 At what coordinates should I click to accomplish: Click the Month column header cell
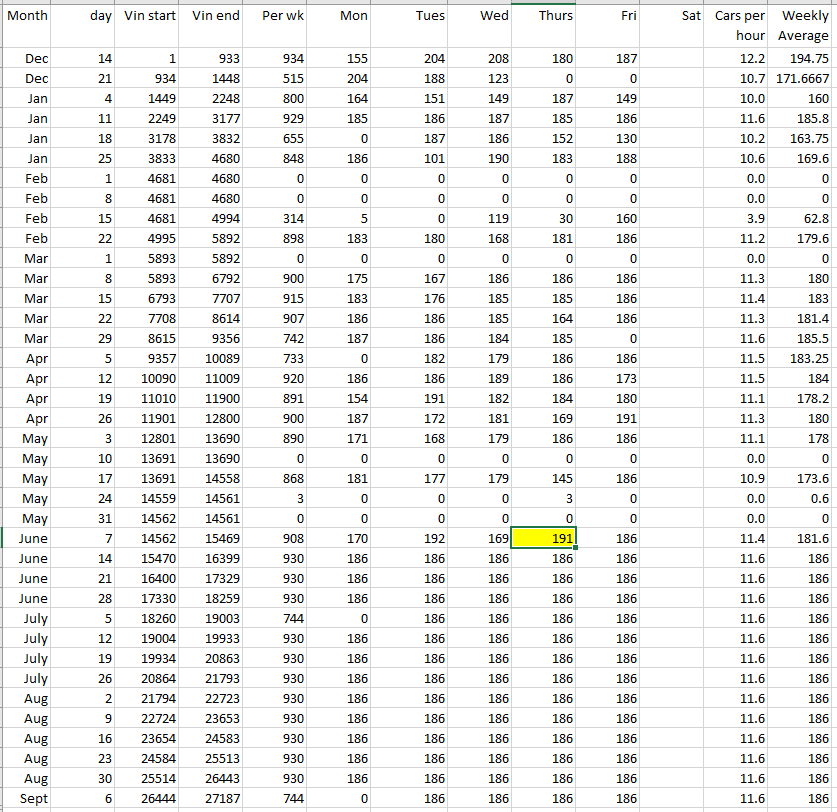tap(27, 17)
